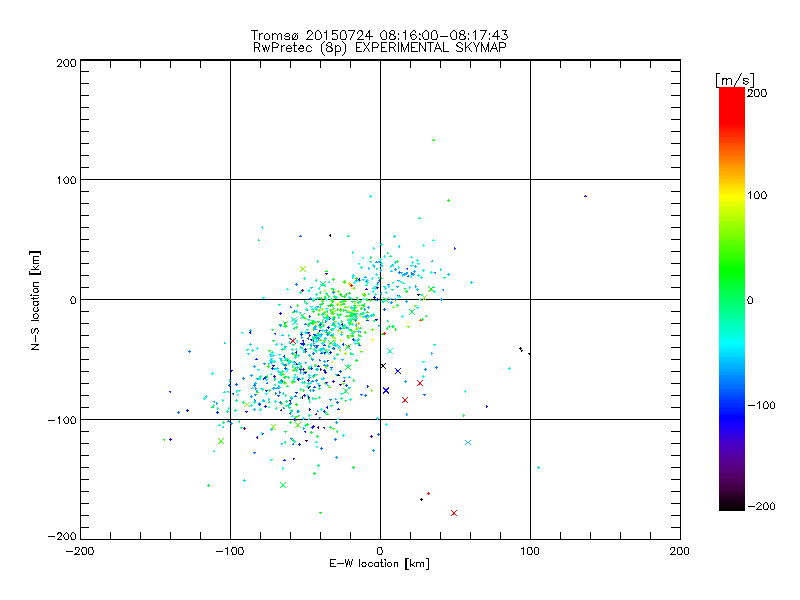
Task: Click the red X marker at the bottom near 50 km east
Action: pos(454,513)
